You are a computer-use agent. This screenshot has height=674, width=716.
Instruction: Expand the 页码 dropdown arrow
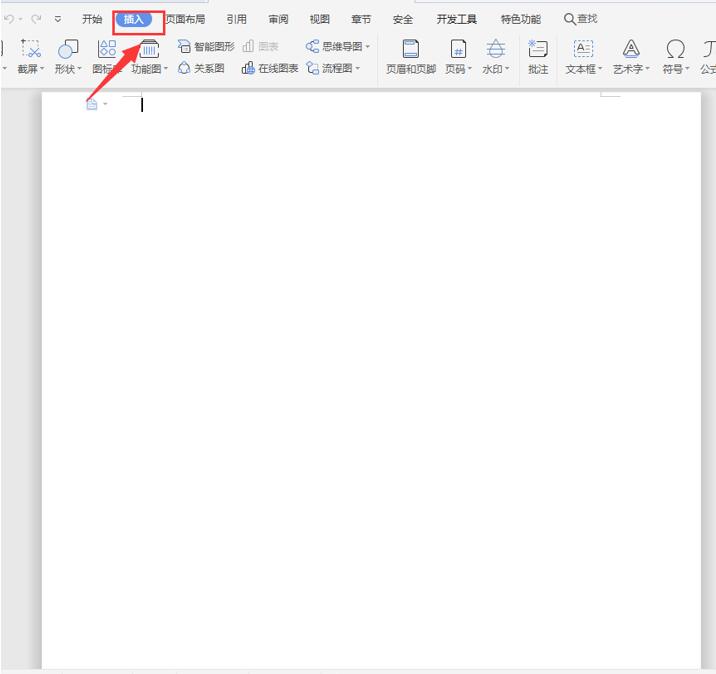pos(470,69)
